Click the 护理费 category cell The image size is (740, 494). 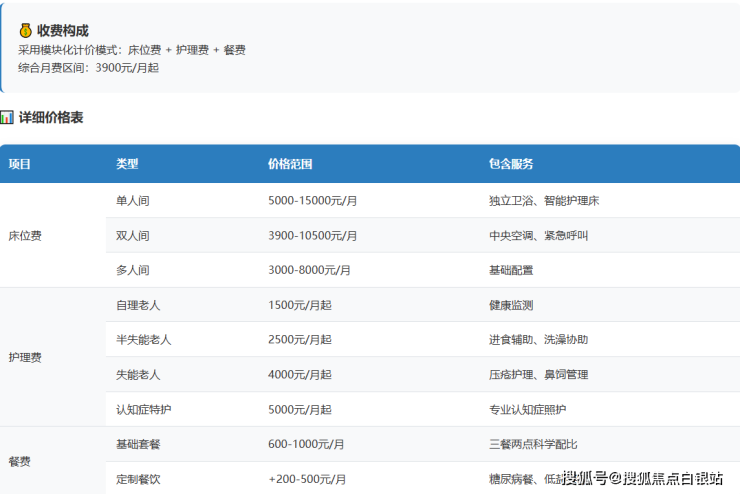point(25,357)
